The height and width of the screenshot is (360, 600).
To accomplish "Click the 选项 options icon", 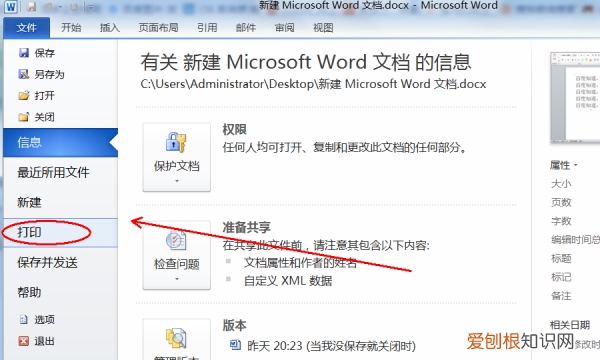I will pyautogui.click(x=24, y=319).
